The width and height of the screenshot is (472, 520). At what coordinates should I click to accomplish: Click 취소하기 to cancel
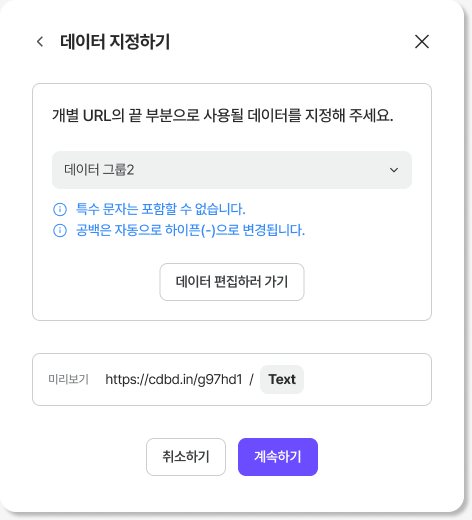coord(186,457)
